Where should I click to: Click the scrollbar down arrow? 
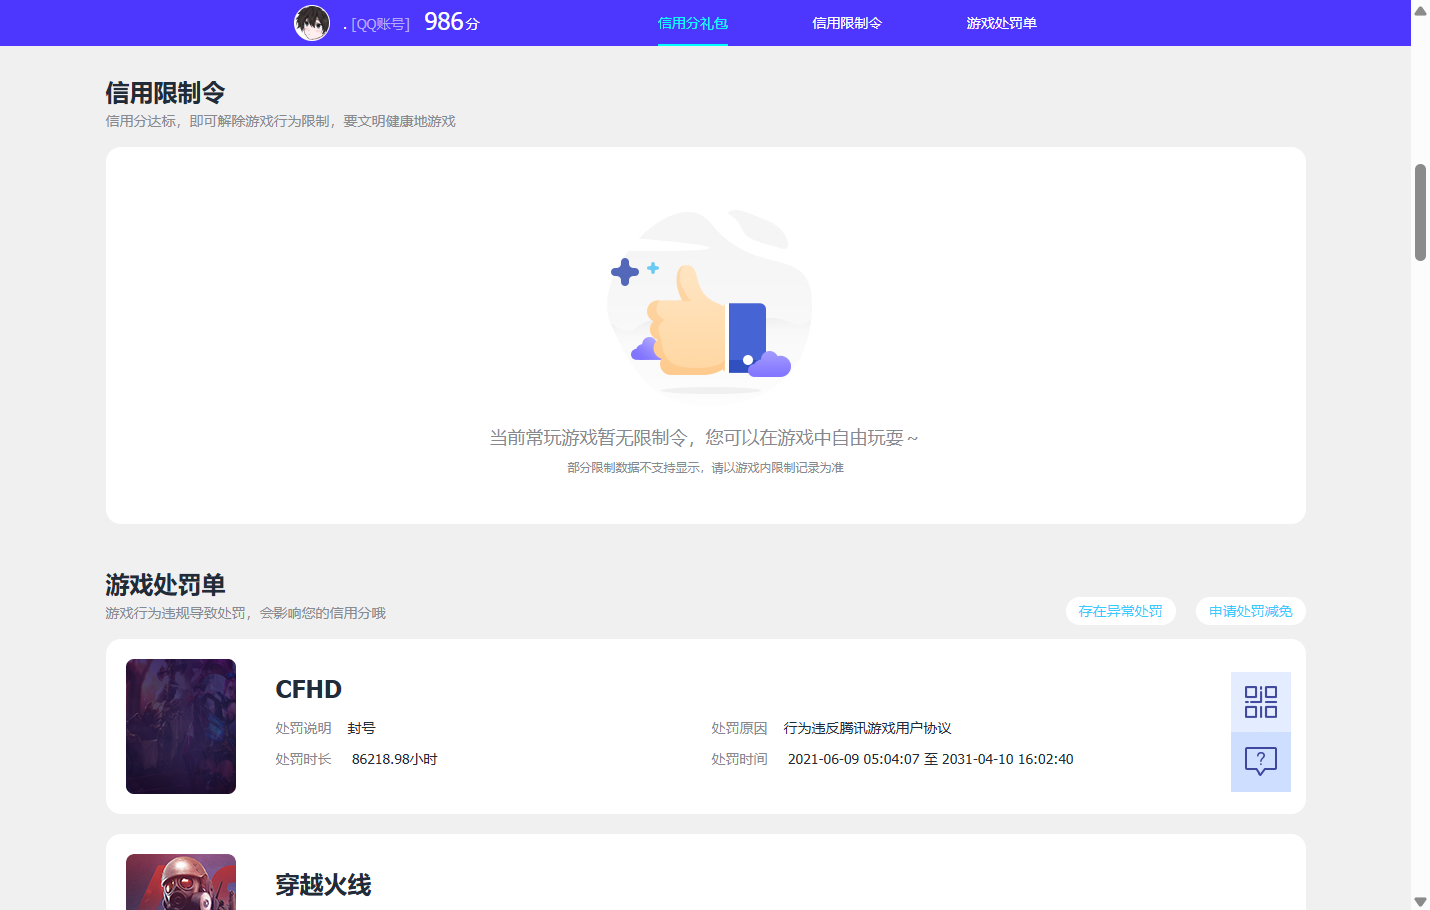point(1421,899)
